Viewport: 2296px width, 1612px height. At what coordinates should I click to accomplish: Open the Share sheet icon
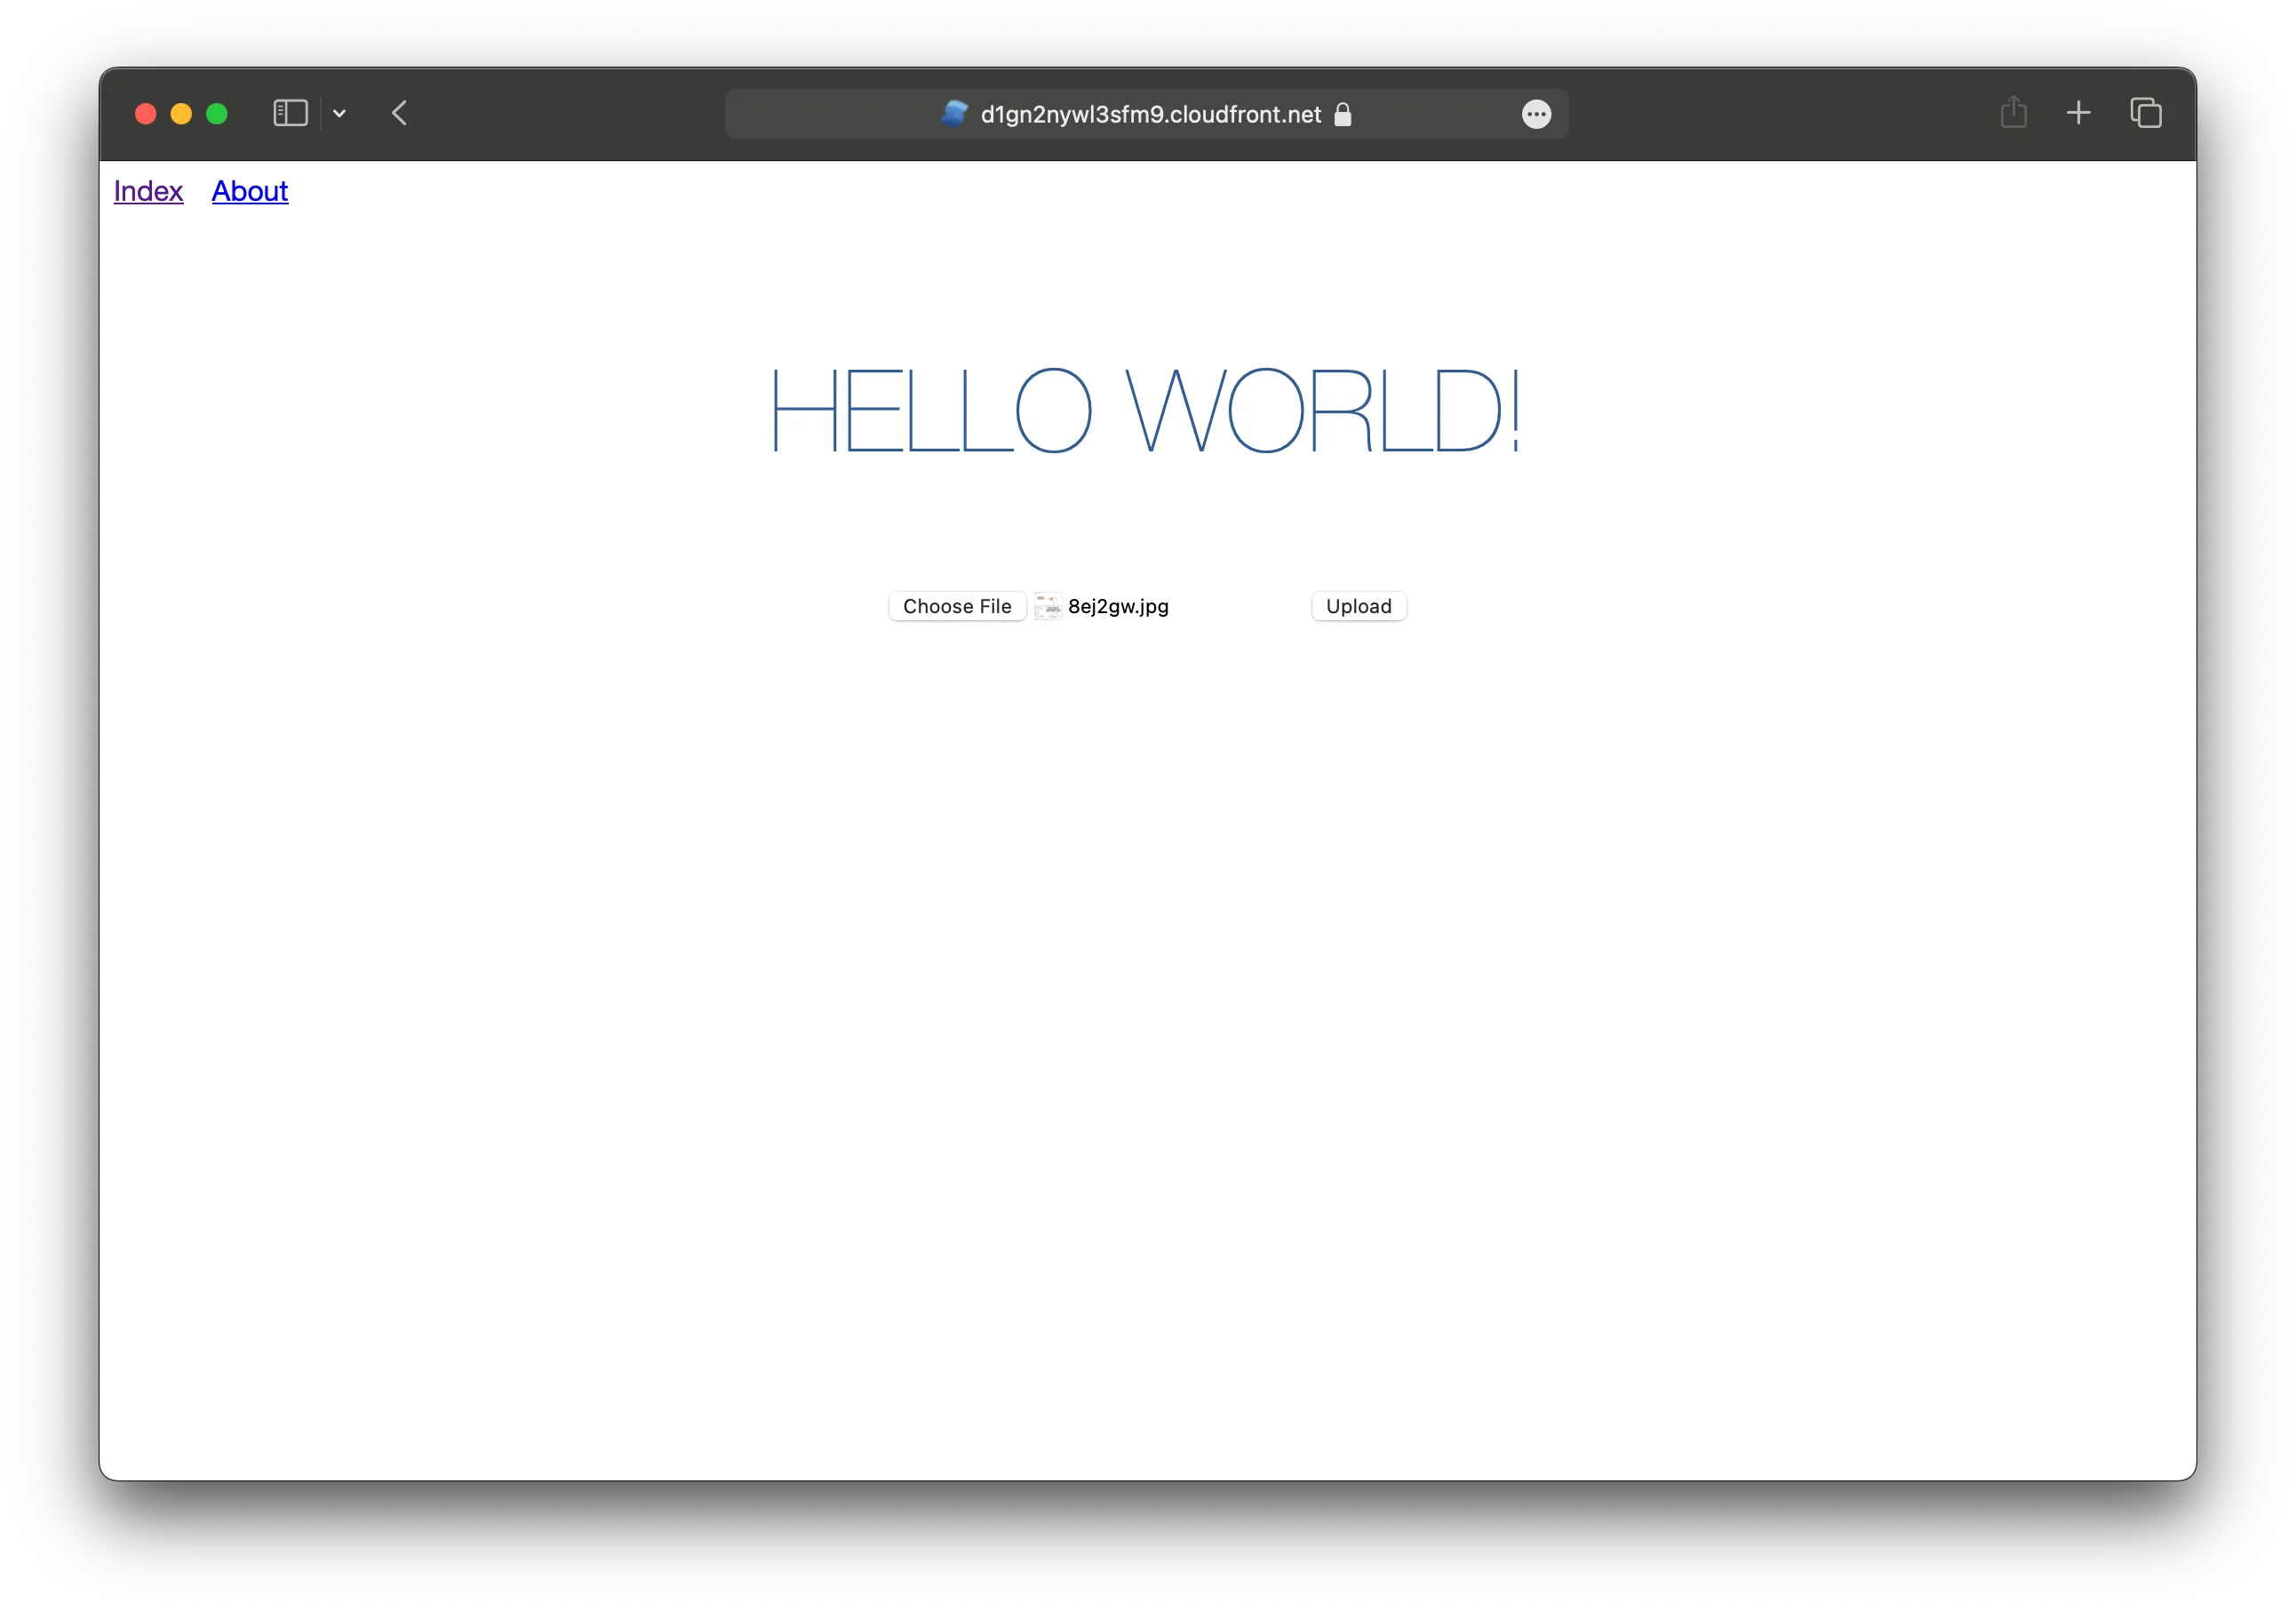(2013, 113)
